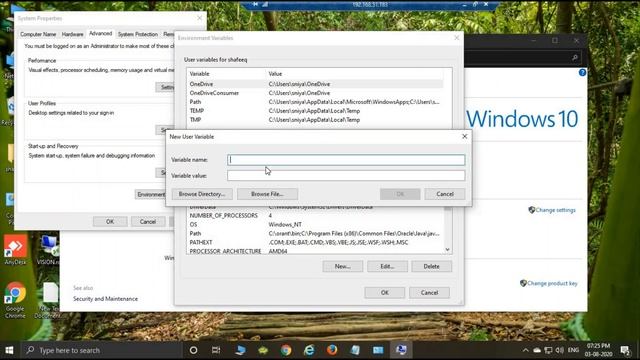
Task: Click active System Properties taskbar icon
Action: [x=401, y=350]
